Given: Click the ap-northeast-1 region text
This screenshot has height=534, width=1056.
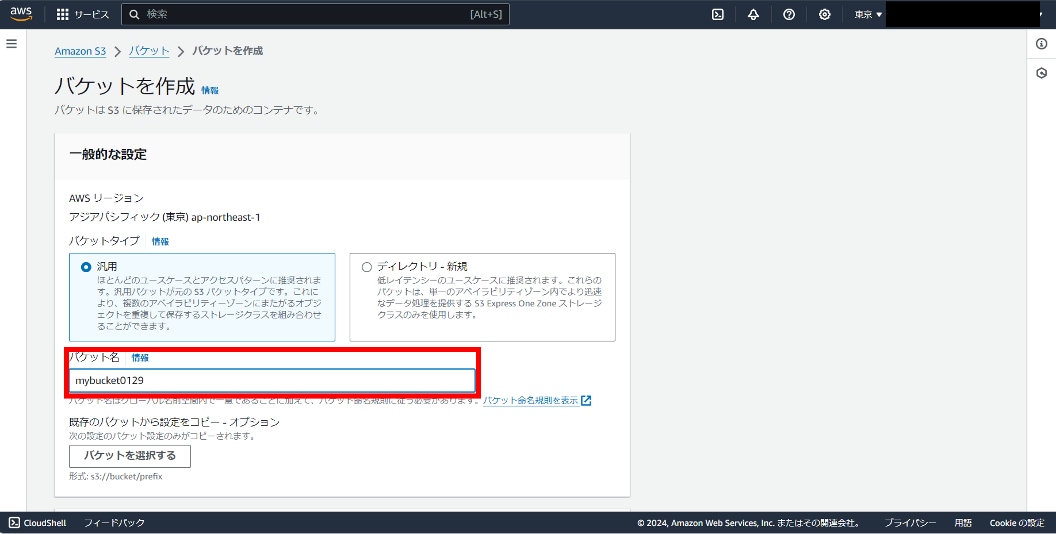Looking at the screenshot, I should 226,217.
